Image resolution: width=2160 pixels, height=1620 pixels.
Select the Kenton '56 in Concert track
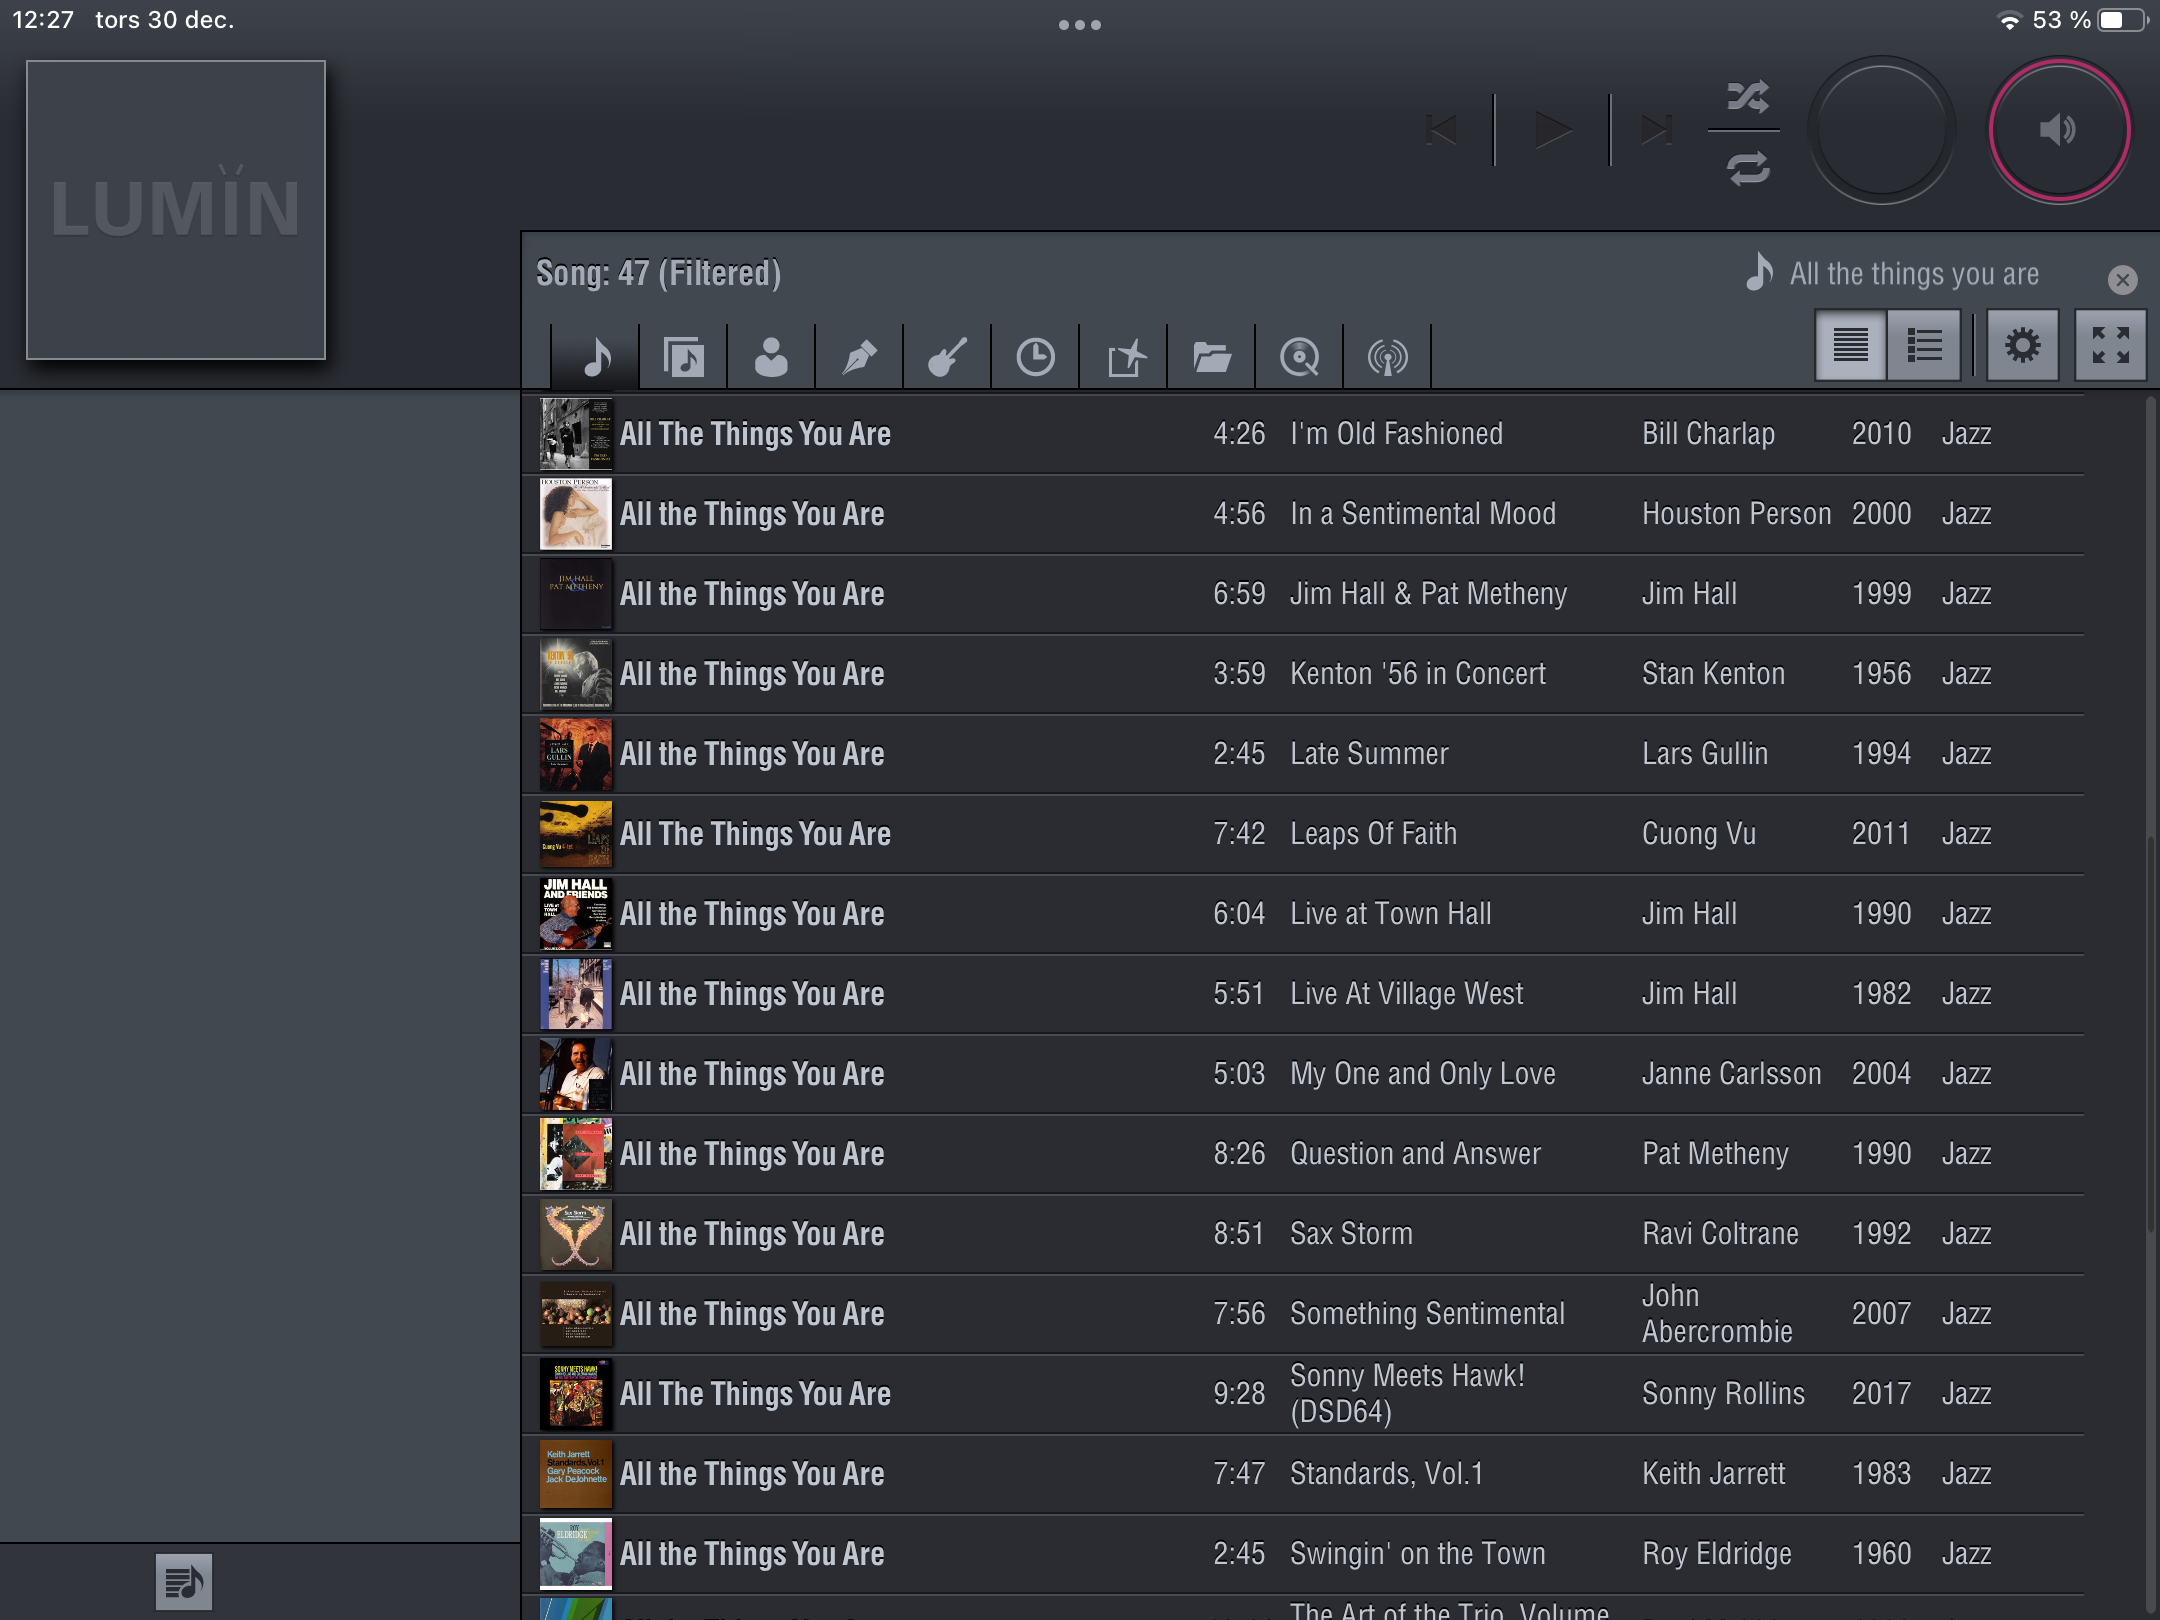[1303, 674]
